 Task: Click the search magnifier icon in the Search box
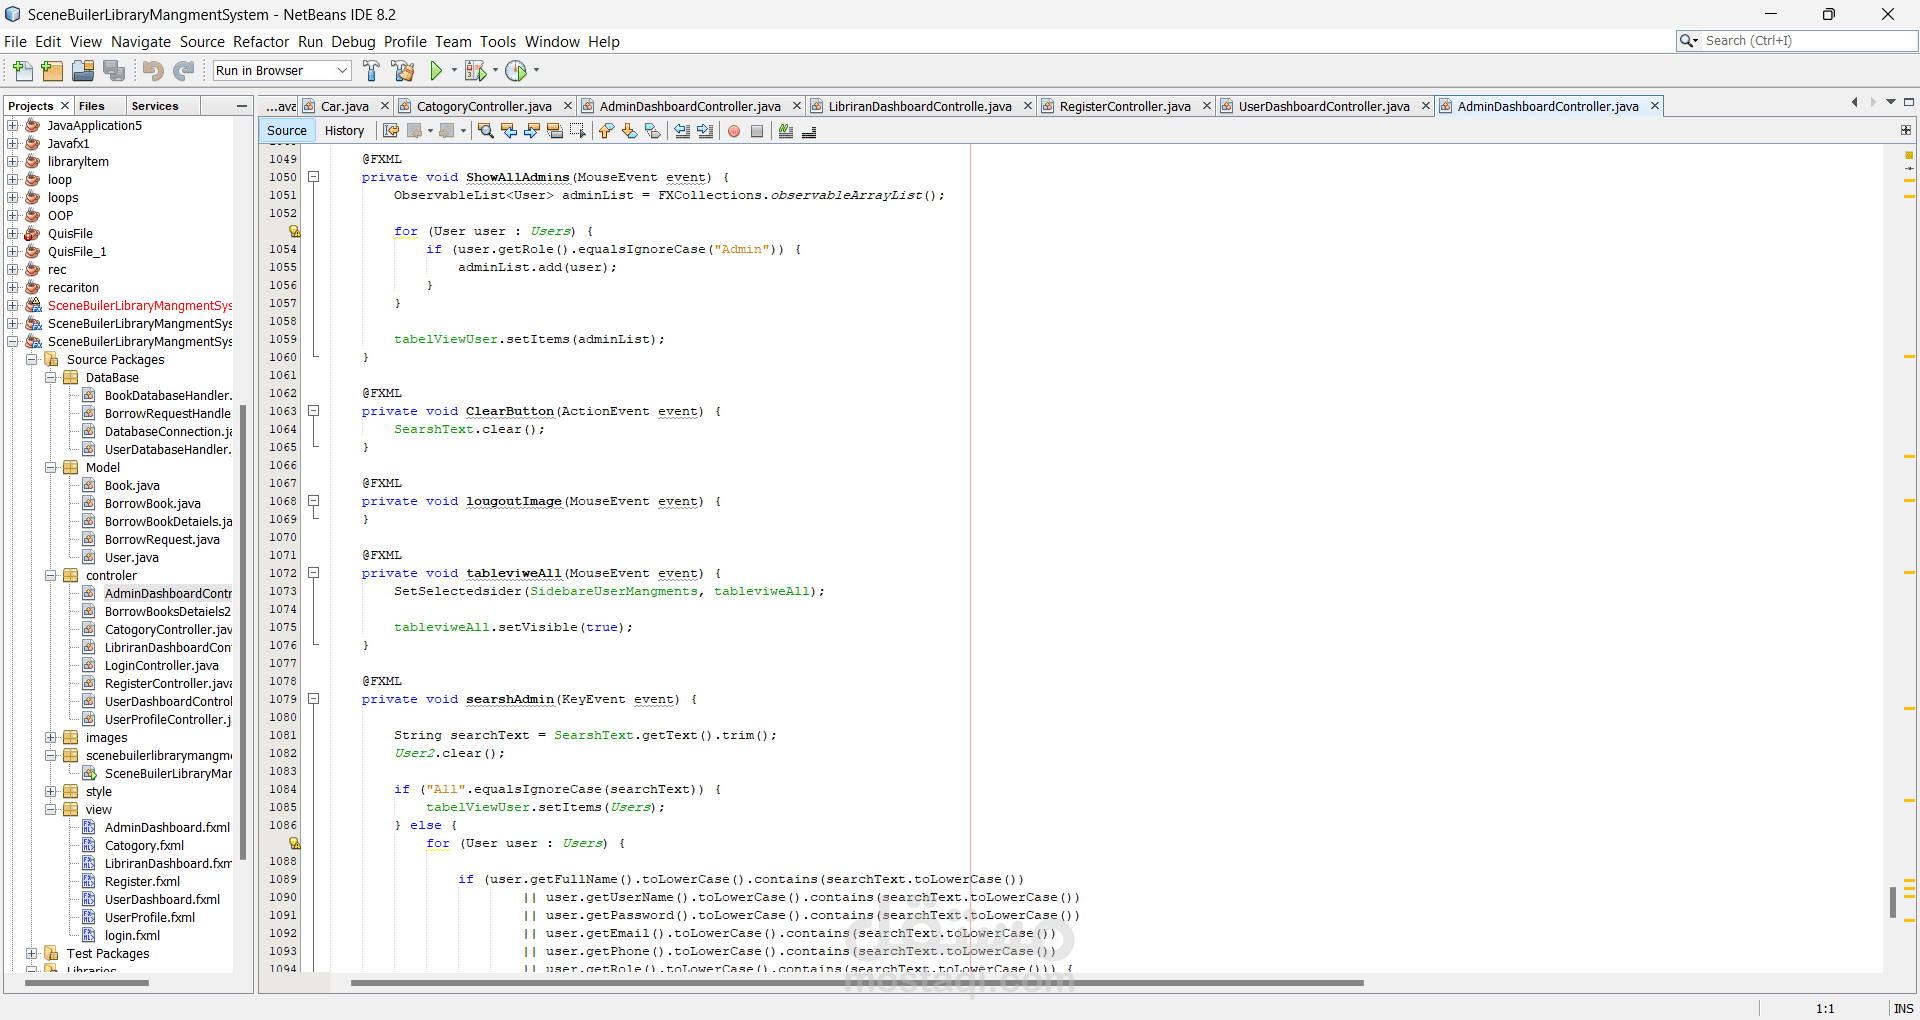point(1688,41)
